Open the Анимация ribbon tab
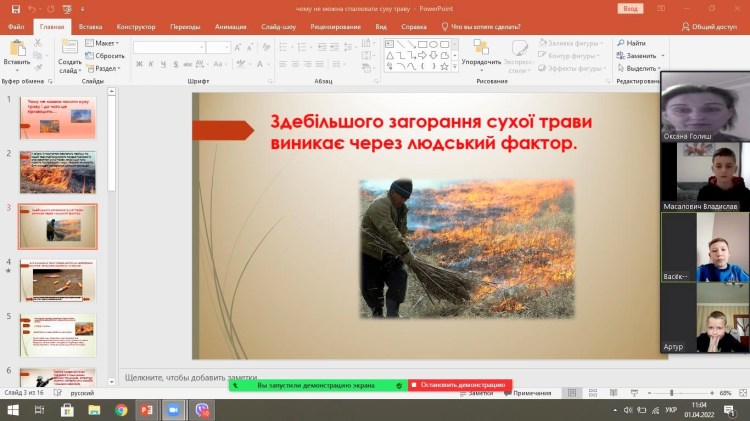The width and height of the screenshot is (750, 421). pyautogui.click(x=232, y=27)
